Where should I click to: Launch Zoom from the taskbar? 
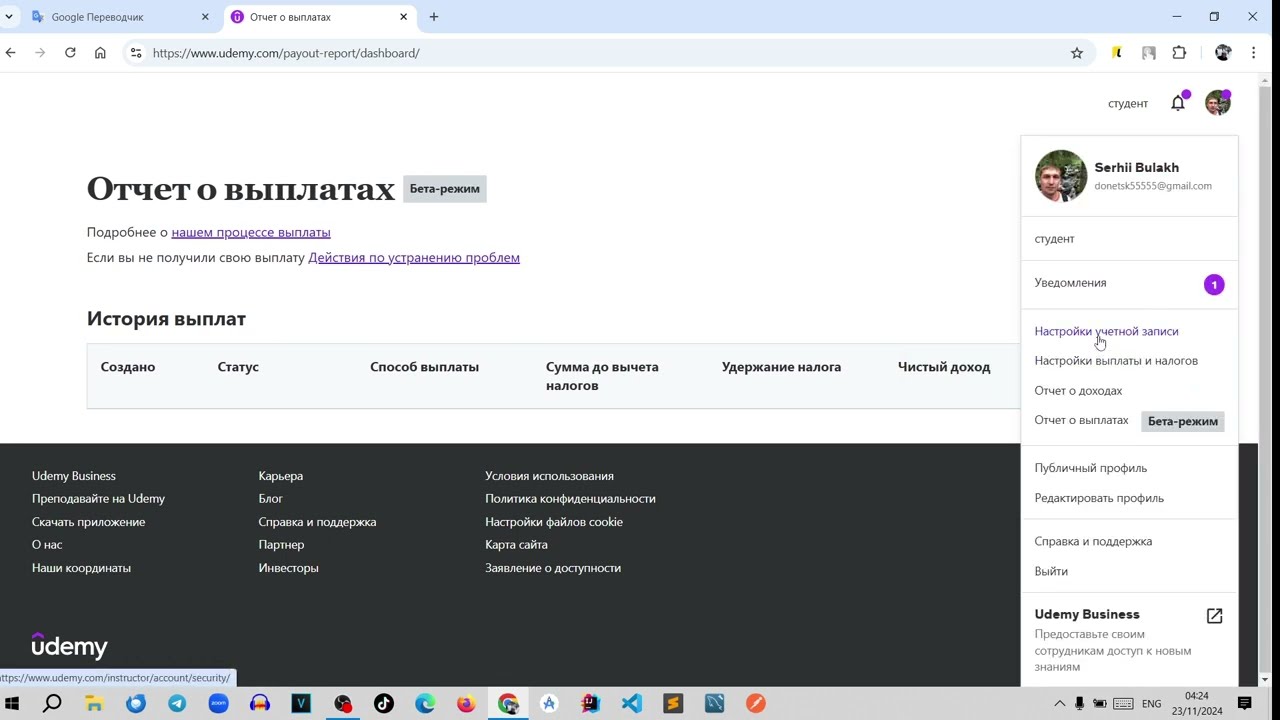(x=218, y=703)
